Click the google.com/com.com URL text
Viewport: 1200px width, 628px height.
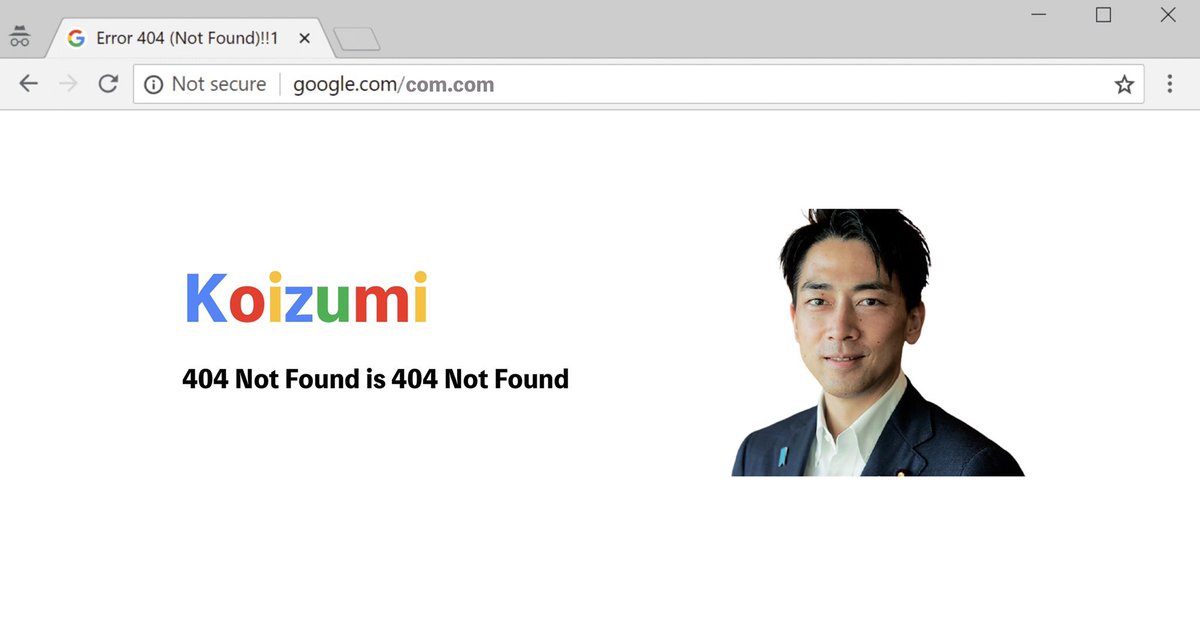point(393,85)
